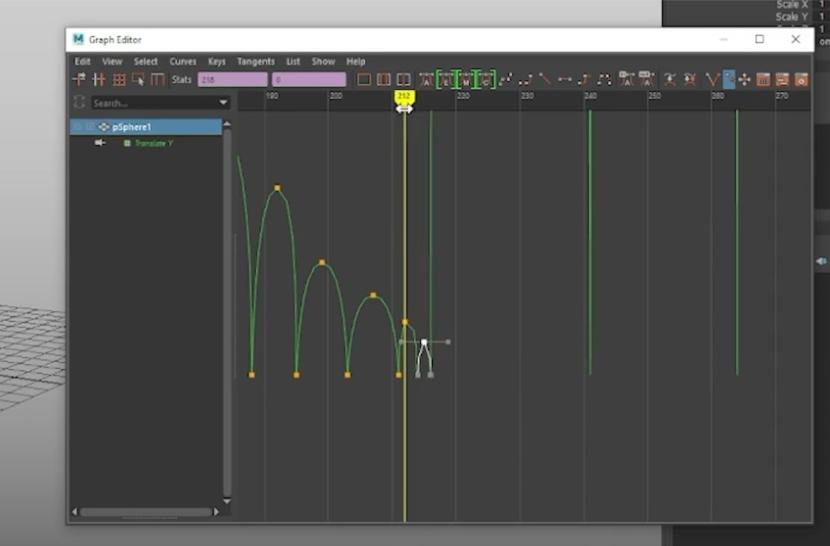The image size is (830, 546).
Task: Open the Keys menu
Action: point(216,61)
